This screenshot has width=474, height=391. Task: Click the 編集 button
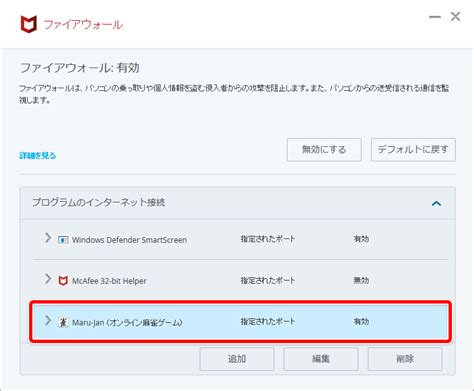[321, 359]
